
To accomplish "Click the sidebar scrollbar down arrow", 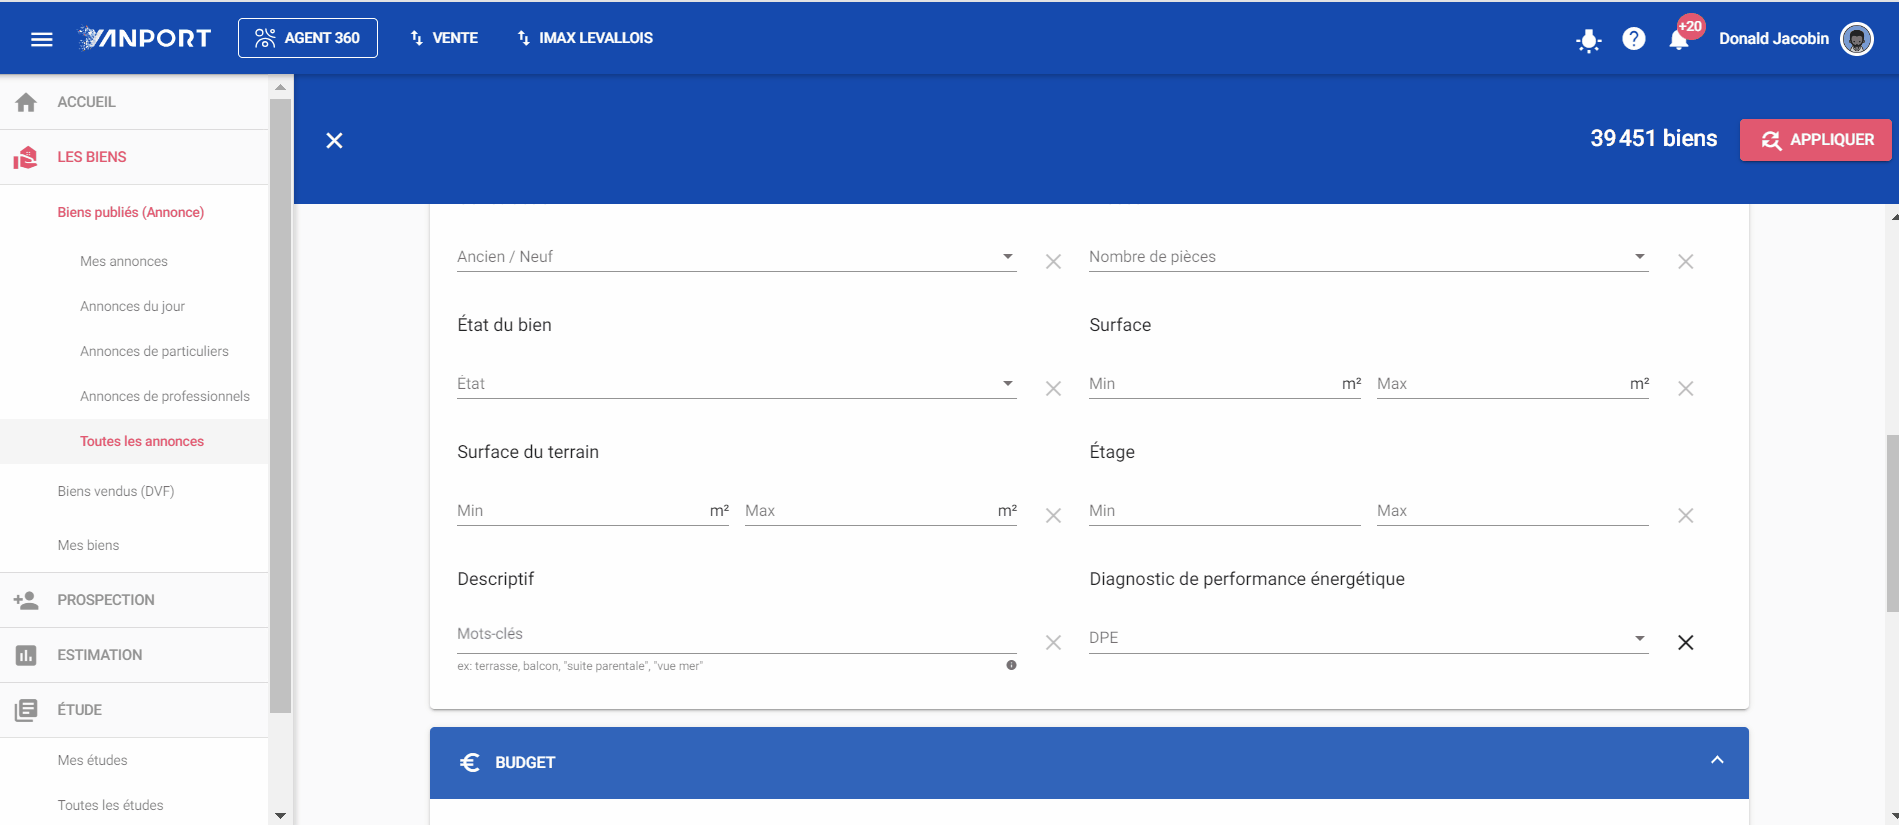I will pyautogui.click(x=280, y=815).
